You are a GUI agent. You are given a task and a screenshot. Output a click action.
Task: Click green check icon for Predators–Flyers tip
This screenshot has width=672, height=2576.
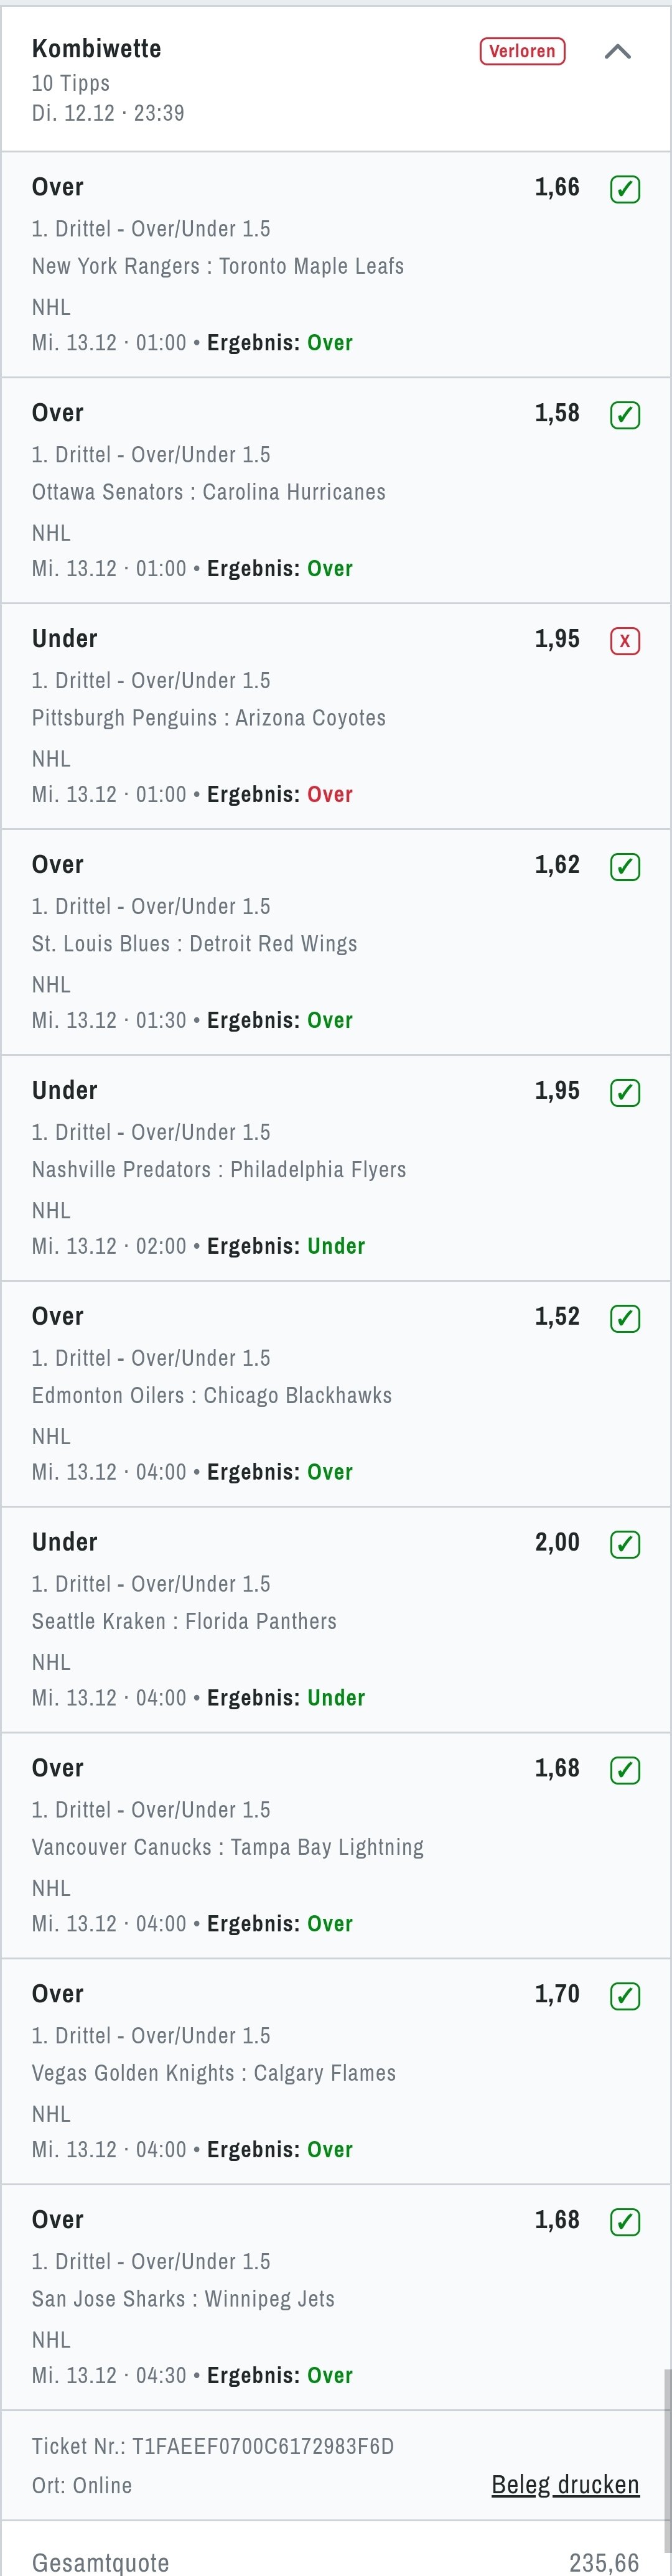click(625, 1093)
